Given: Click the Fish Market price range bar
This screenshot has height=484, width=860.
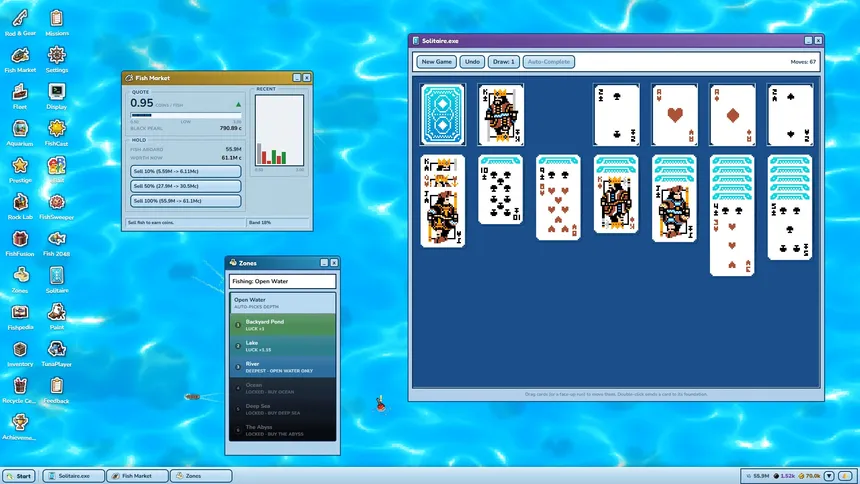Looking at the screenshot, I should point(185,115).
